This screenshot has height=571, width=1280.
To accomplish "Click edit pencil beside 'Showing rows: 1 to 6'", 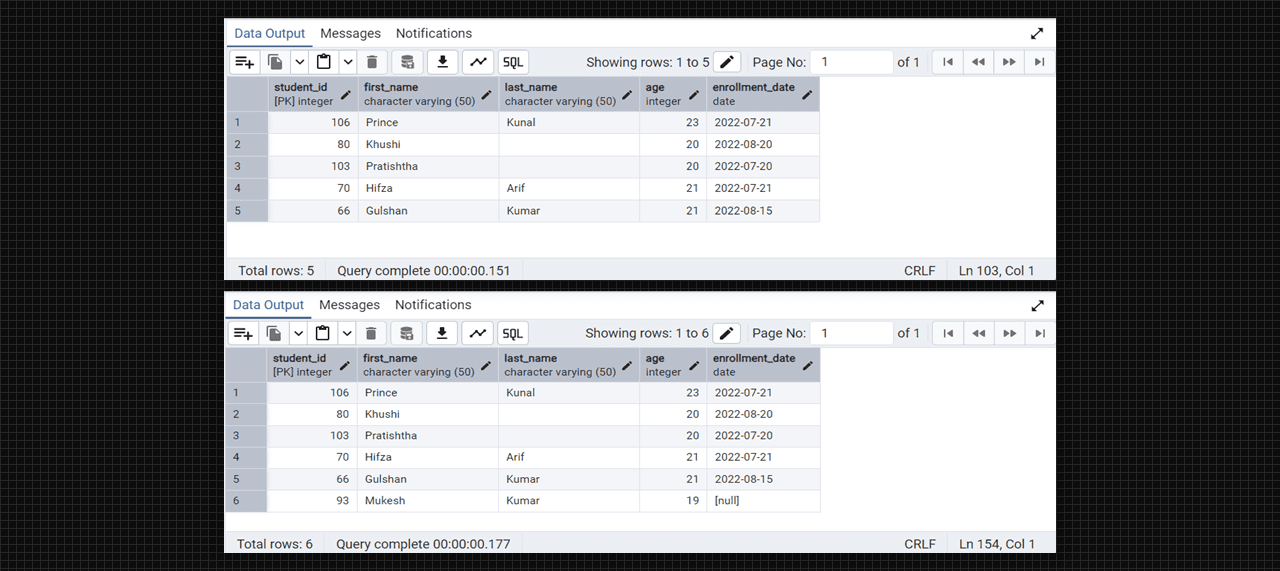I will pyautogui.click(x=727, y=333).
